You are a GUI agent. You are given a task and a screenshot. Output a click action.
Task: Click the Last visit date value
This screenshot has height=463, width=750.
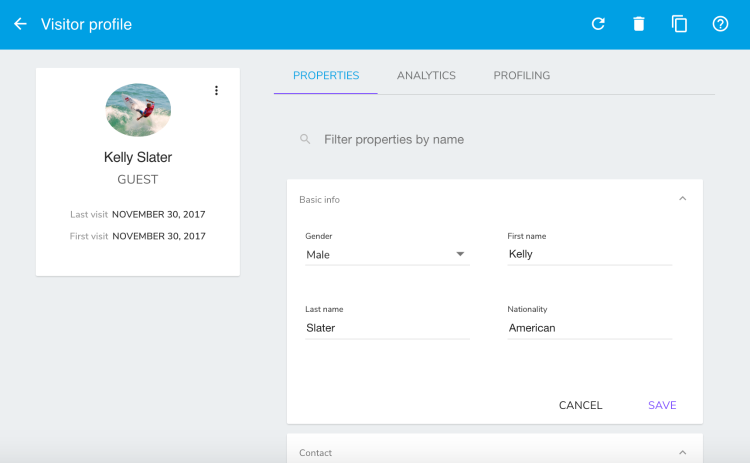[159, 214]
